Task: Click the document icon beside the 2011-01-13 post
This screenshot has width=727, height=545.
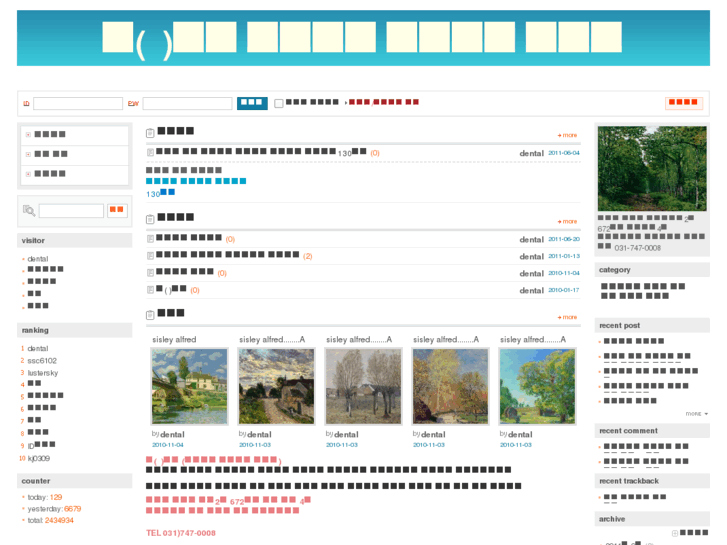Action: coord(151,256)
